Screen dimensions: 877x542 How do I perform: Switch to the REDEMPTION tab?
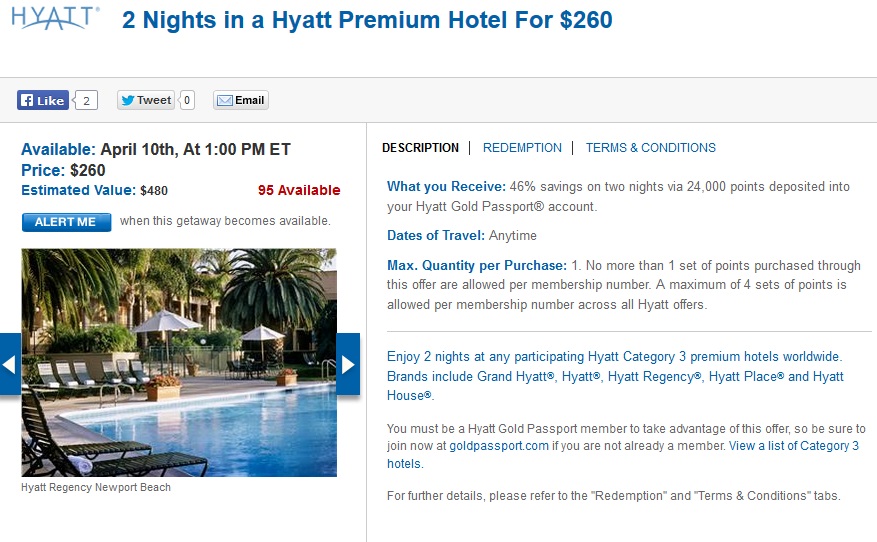coord(522,148)
